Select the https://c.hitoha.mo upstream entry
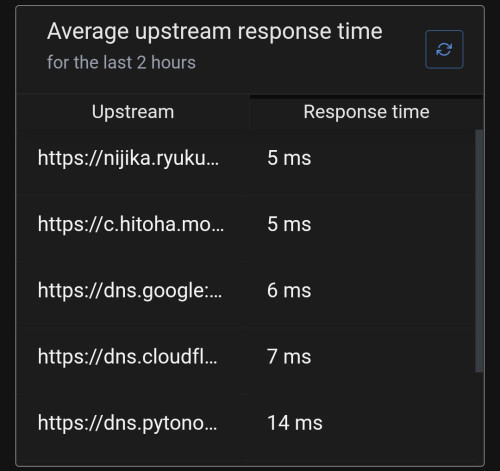The height and width of the screenshot is (471, 500). click(x=131, y=224)
